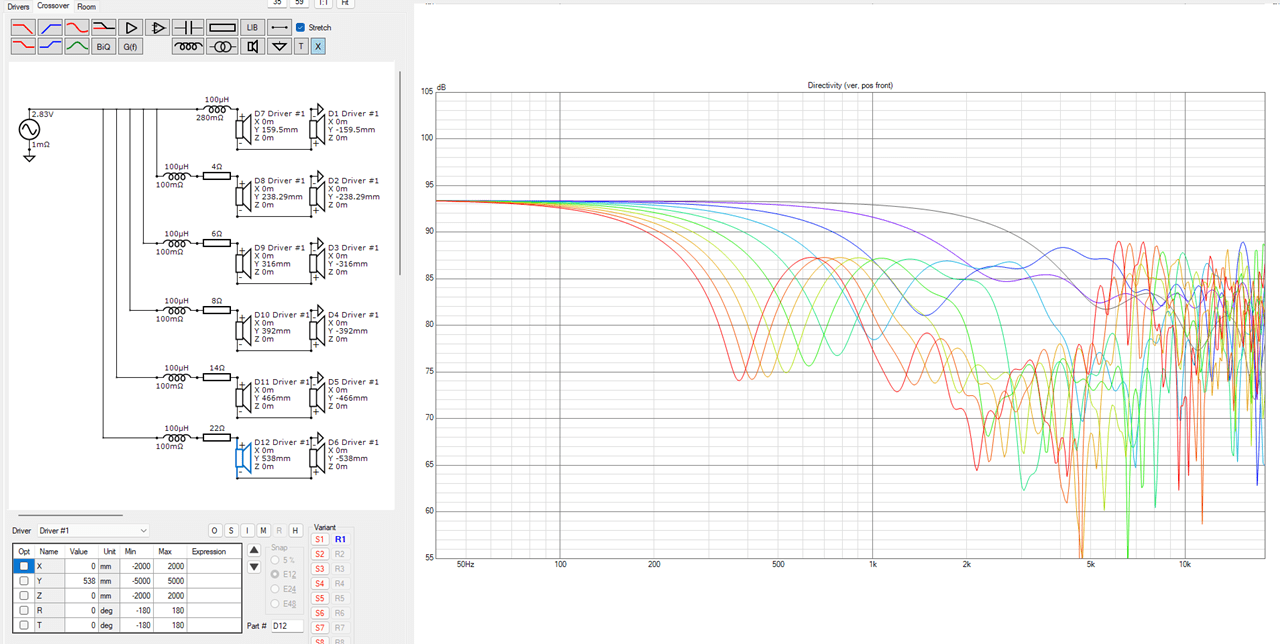This screenshot has width=1280, height=644.
Task: Select variant S3
Action: pyautogui.click(x=320, y=569)
